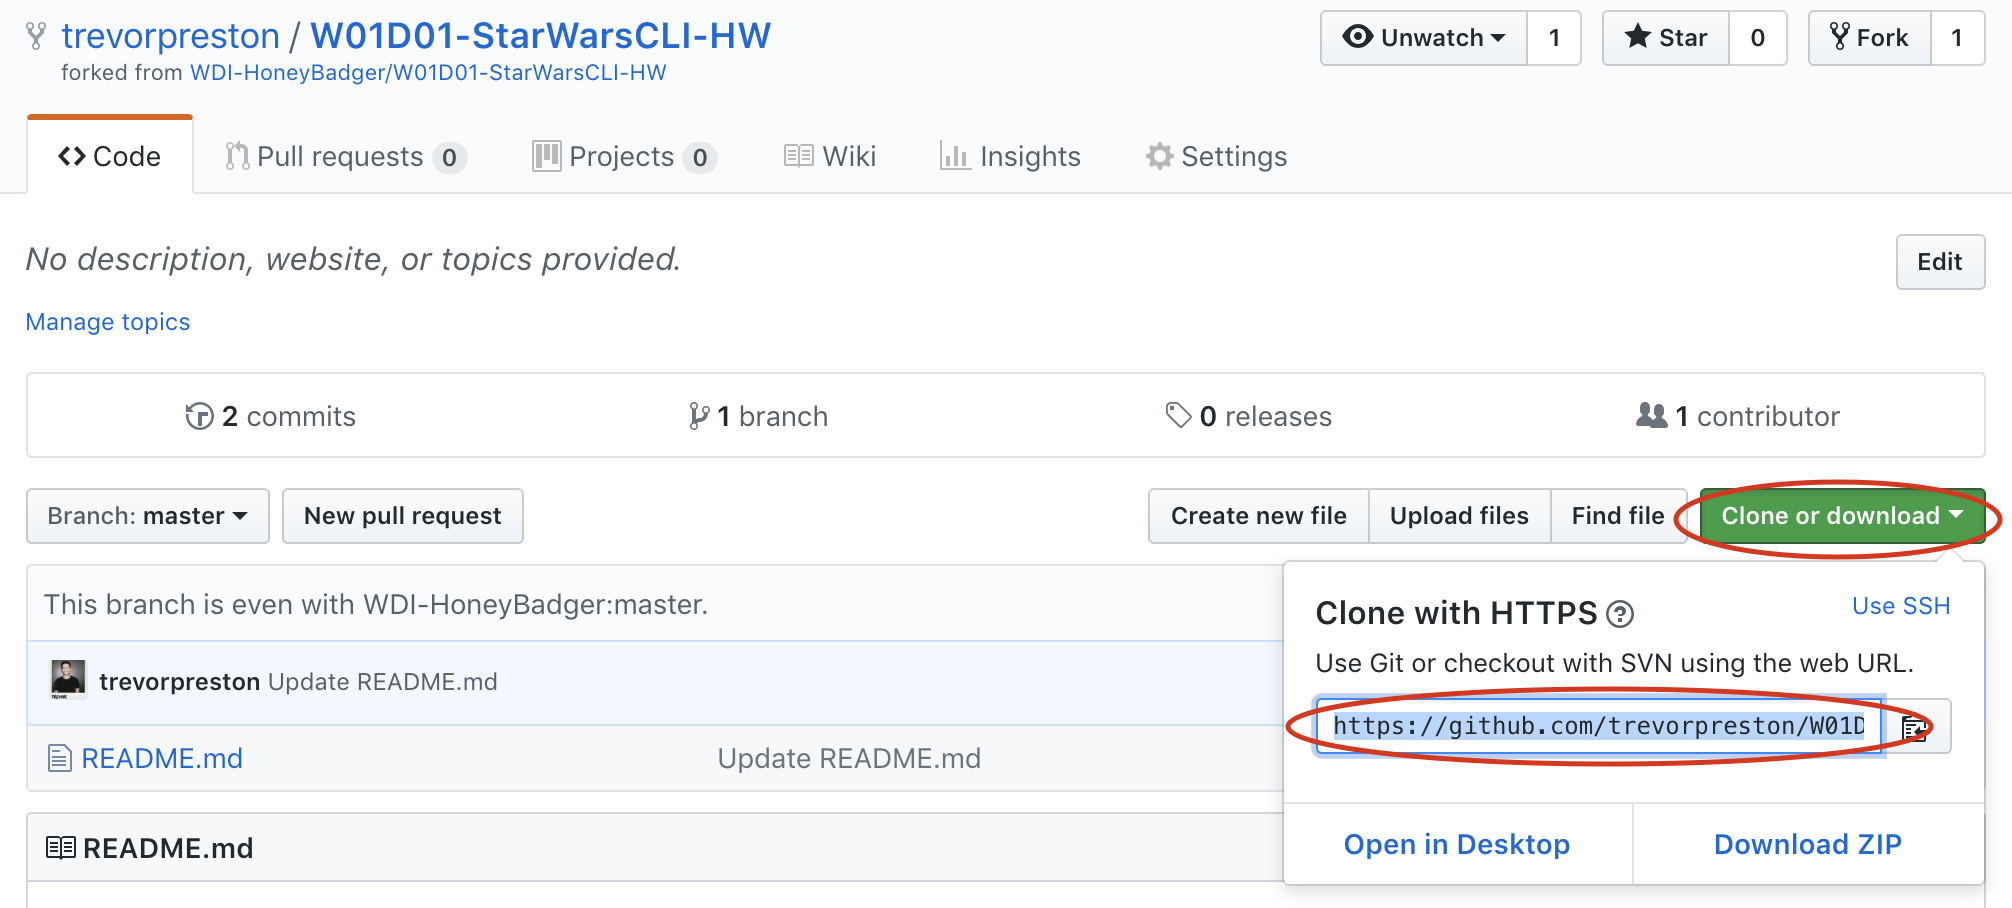Go to the Settings tab
The height and width of the screenshot is (908, 2012).
tap(1217, 157)
